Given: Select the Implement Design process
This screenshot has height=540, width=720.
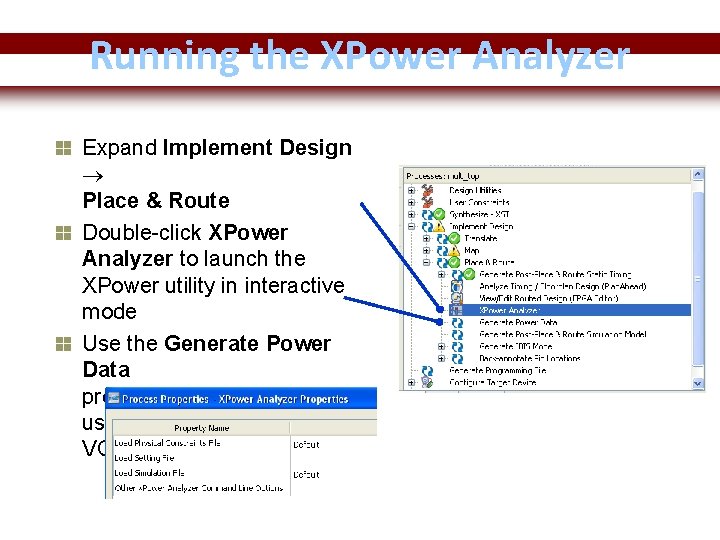Looking at the screenshot, I should pyautogui.click(x=481, y=226).
